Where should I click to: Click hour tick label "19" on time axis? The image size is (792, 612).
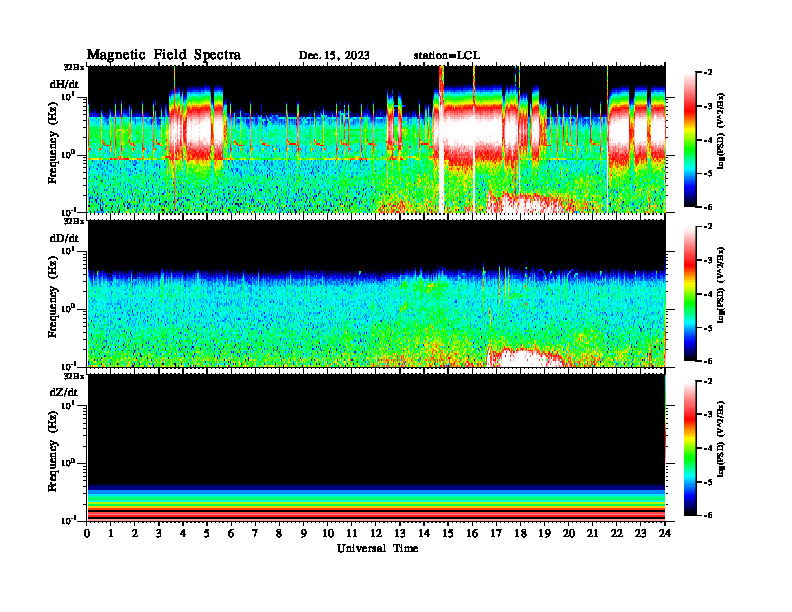(x=544, y=533)
